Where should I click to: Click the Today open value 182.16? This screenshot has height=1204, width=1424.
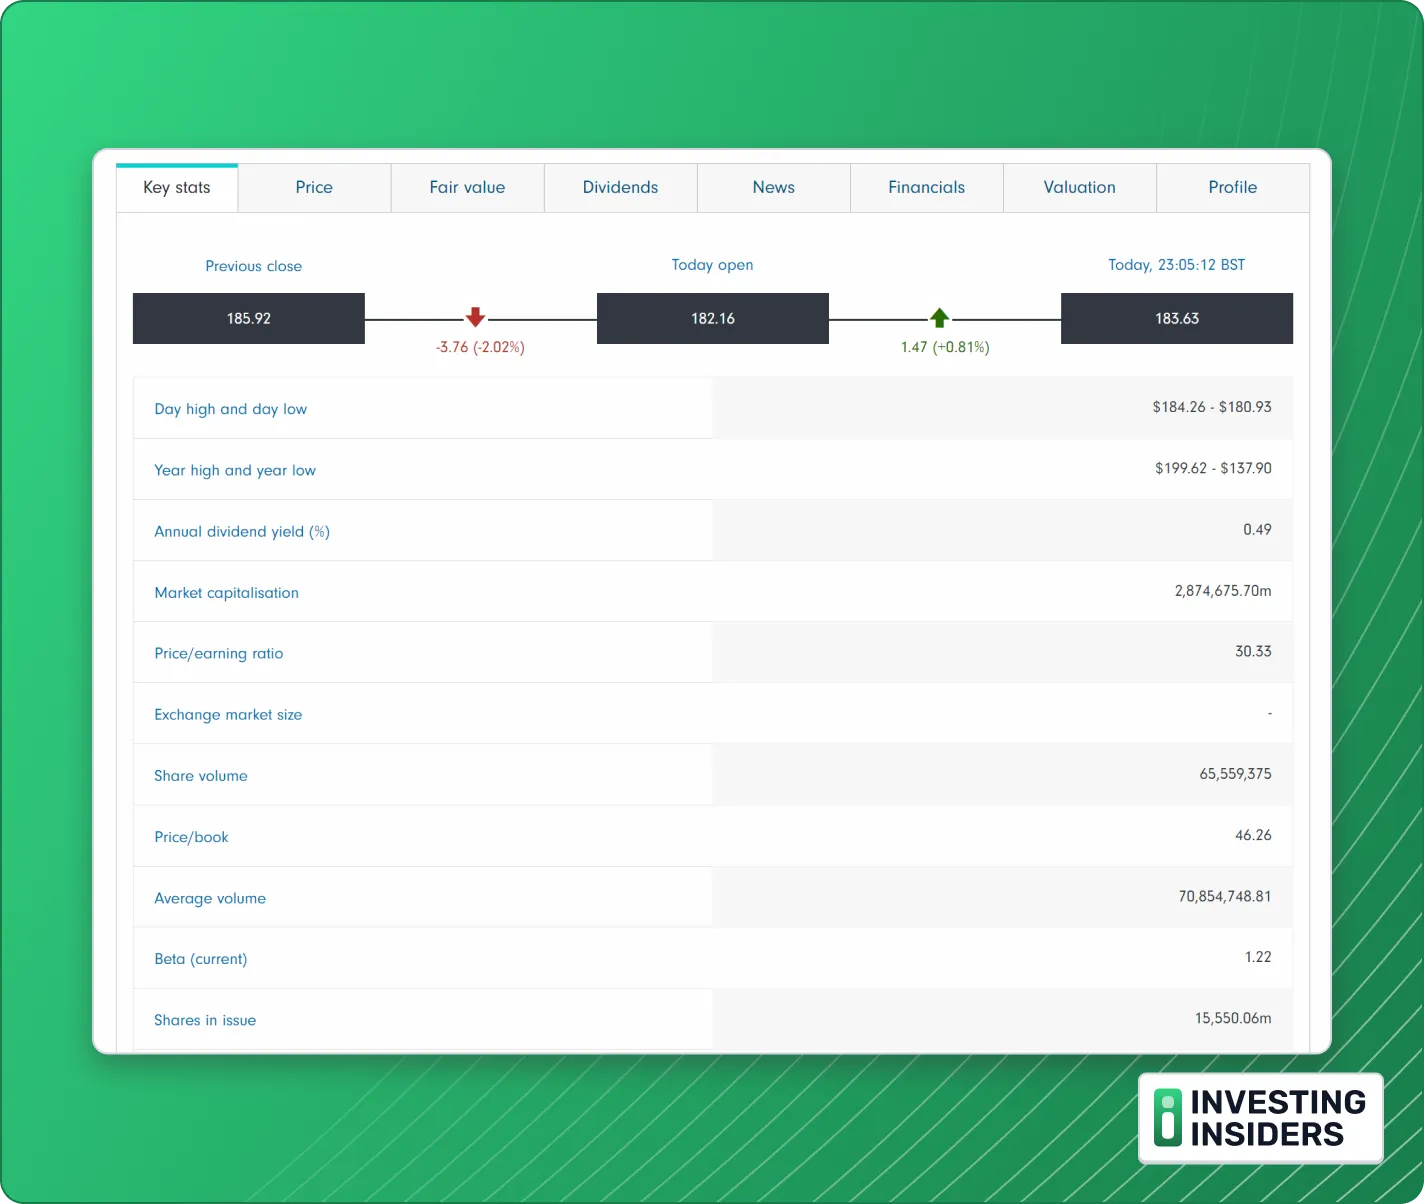(713, 318)
